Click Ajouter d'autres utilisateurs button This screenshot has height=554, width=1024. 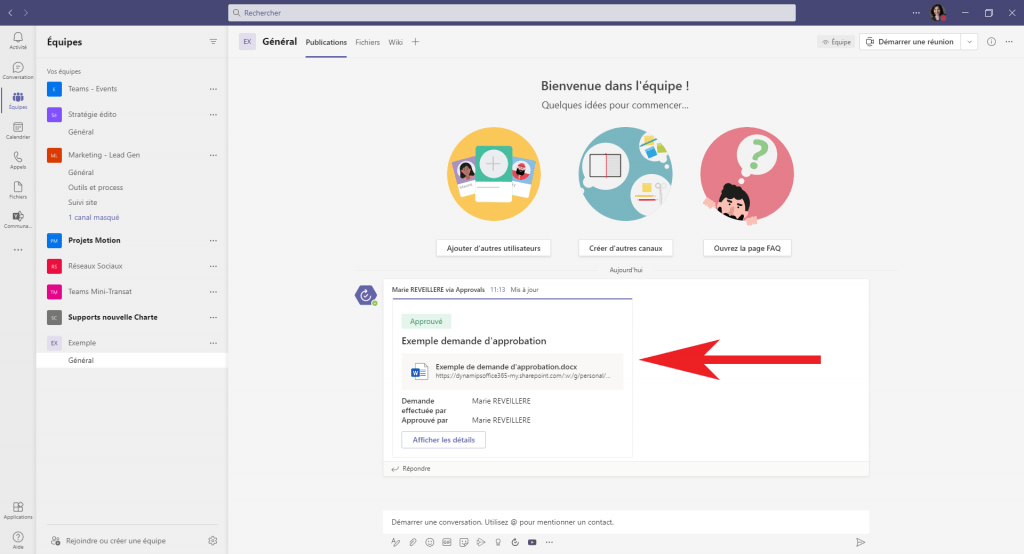[493, 248]
